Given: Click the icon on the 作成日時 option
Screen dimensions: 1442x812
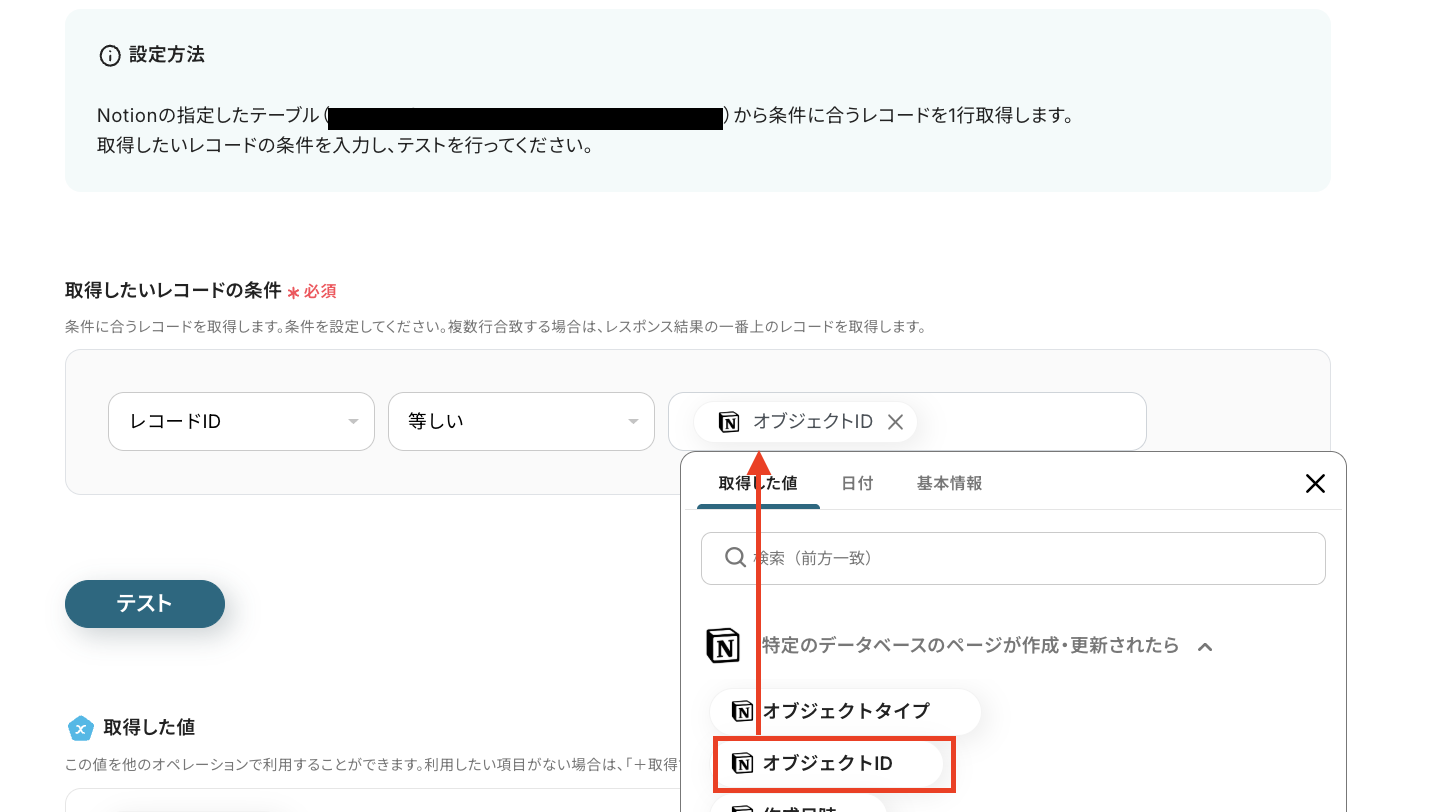Looking at the screenshot, I should pyautogui.click(x=743, y=808).
